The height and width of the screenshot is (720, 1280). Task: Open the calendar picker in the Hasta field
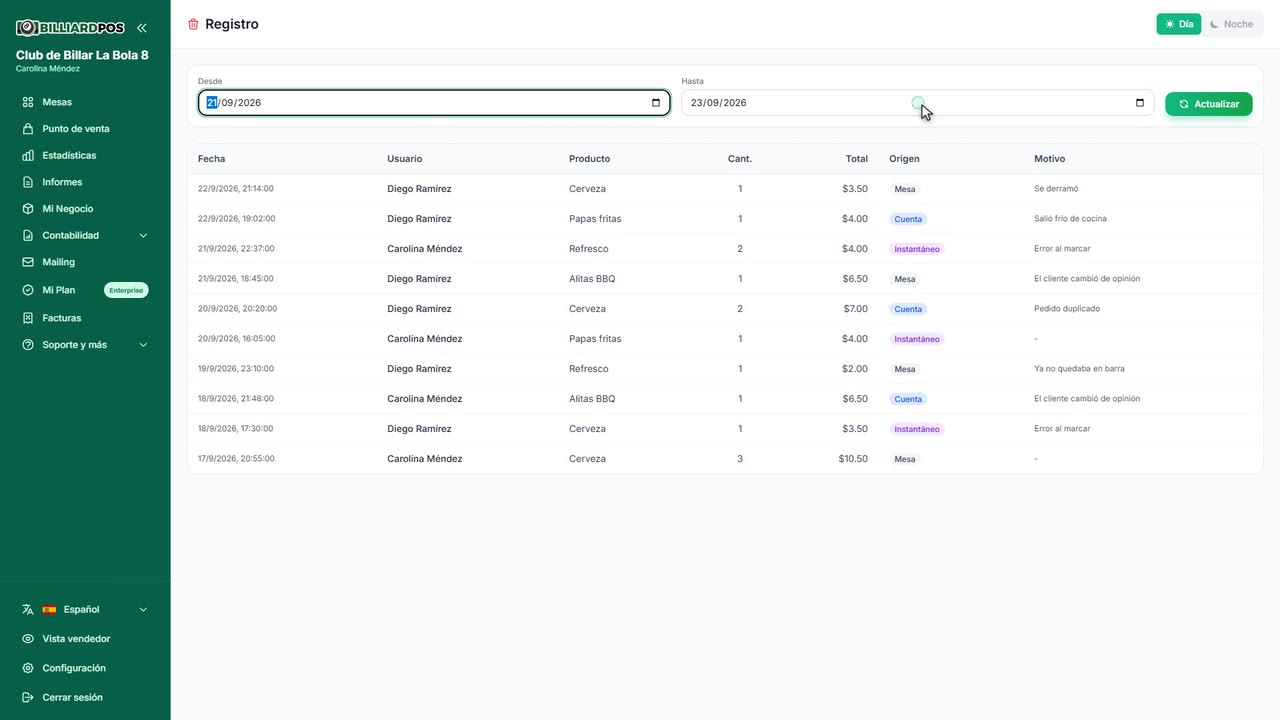click(1140, 103)
